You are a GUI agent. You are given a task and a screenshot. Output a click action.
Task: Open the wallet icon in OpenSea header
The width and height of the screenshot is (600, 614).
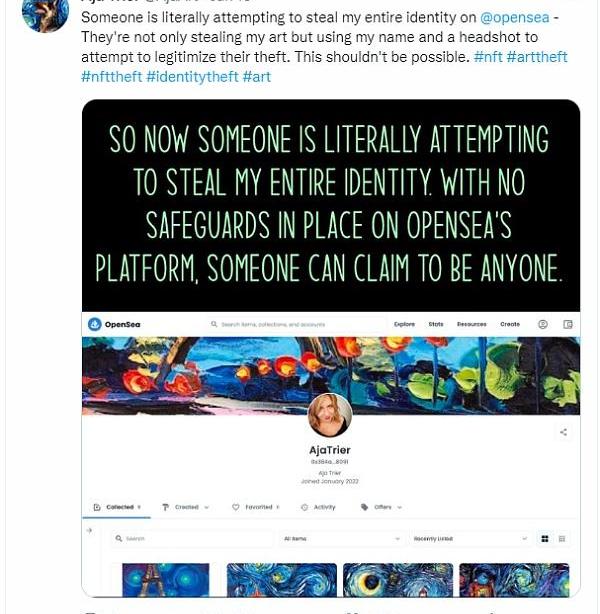point(568,324)
